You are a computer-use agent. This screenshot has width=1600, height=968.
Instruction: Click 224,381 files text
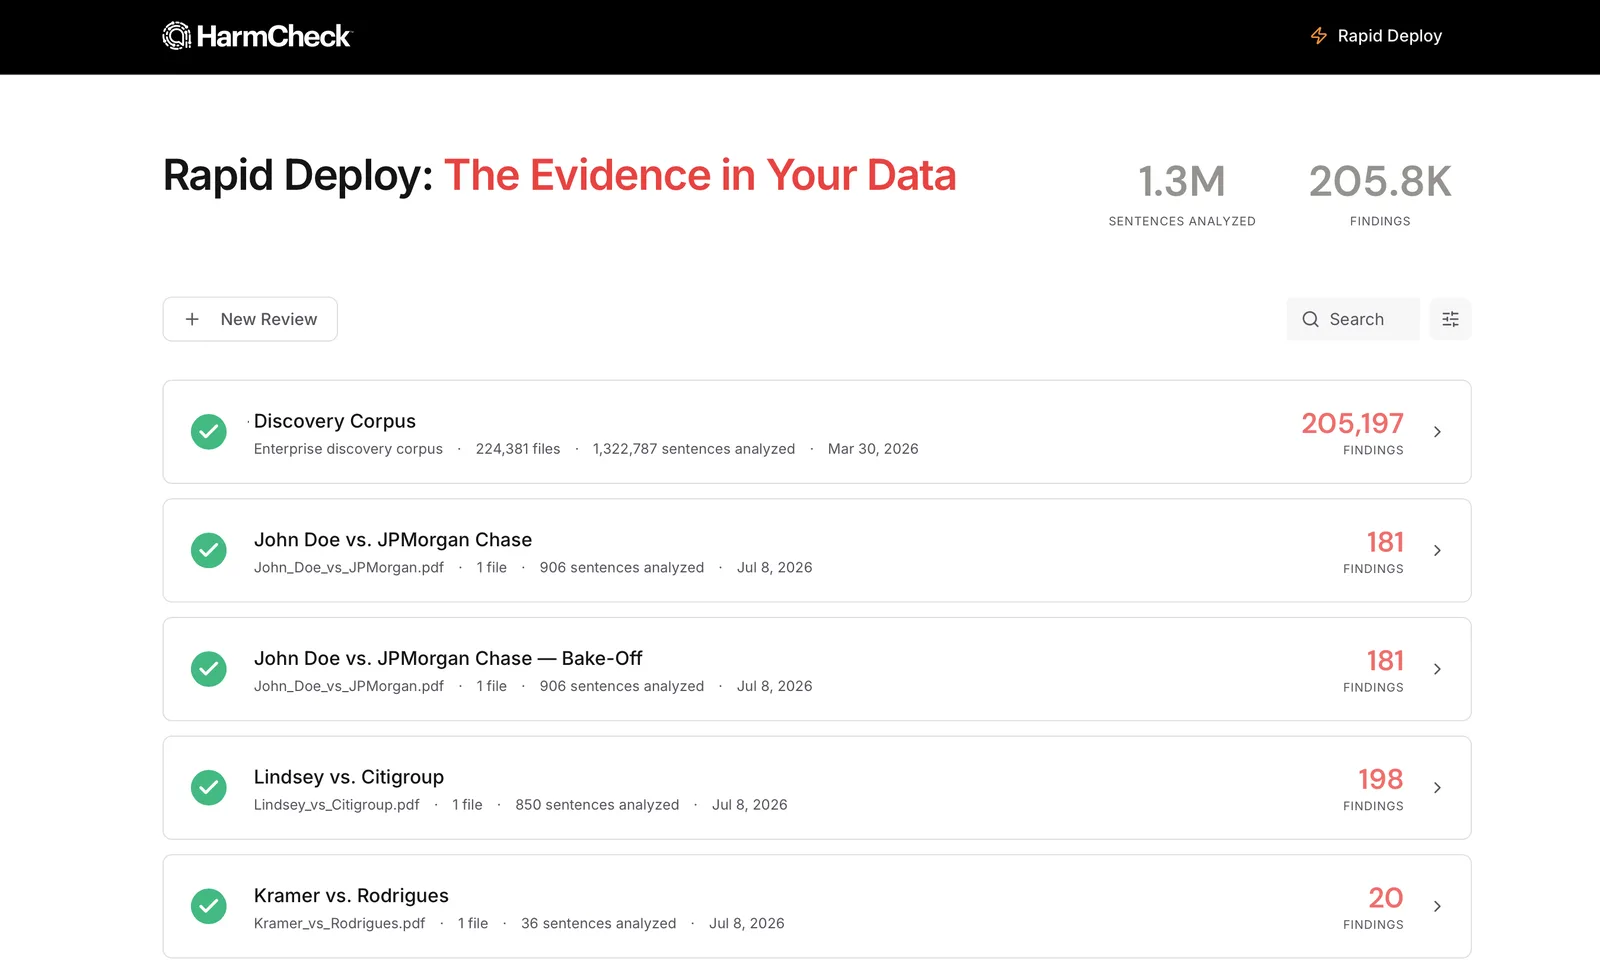click(x=518, y=449)
